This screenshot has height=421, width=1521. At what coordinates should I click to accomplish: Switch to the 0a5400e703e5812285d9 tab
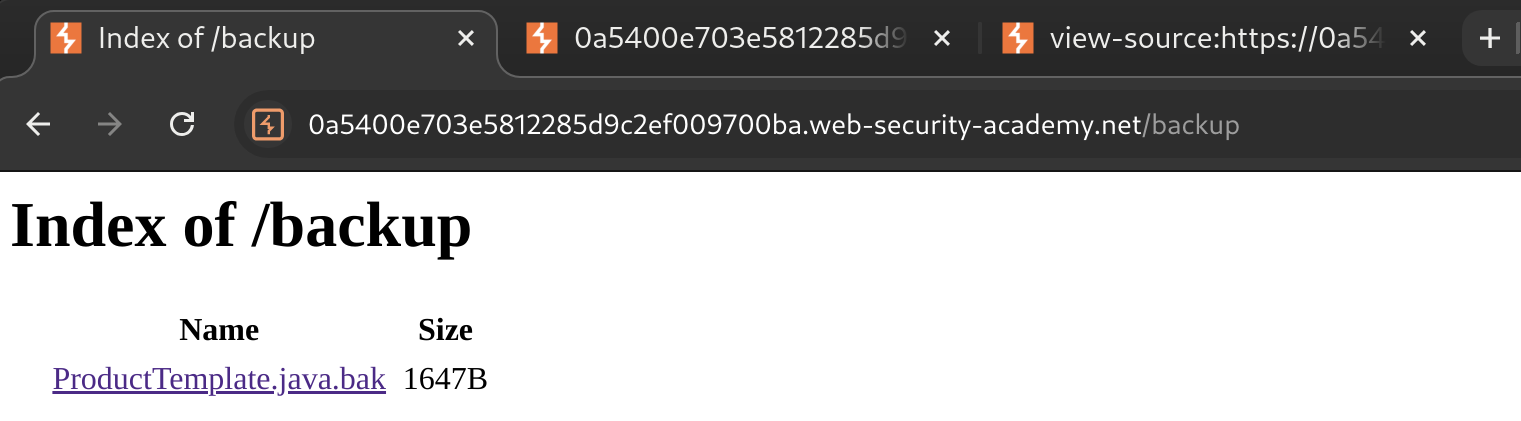740,39
